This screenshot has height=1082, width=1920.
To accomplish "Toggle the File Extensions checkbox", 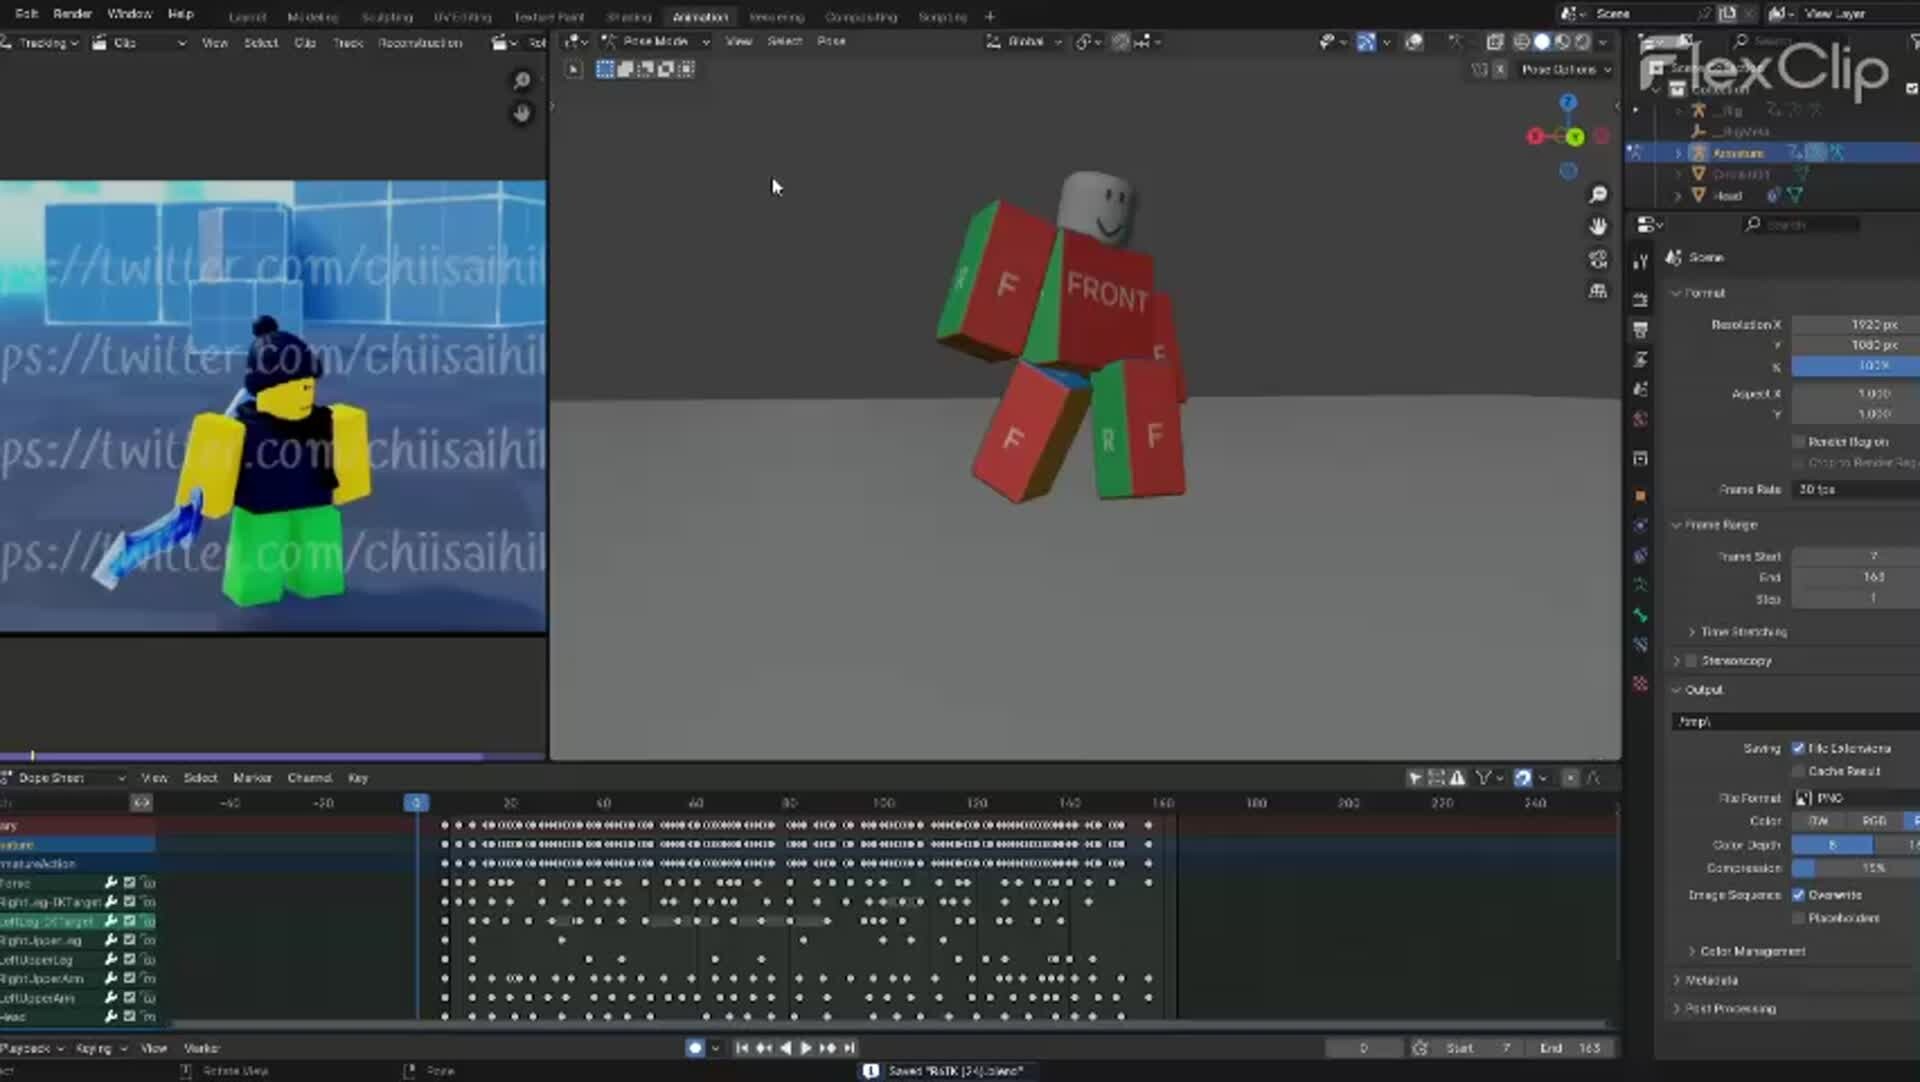I will coord(1798,748).
